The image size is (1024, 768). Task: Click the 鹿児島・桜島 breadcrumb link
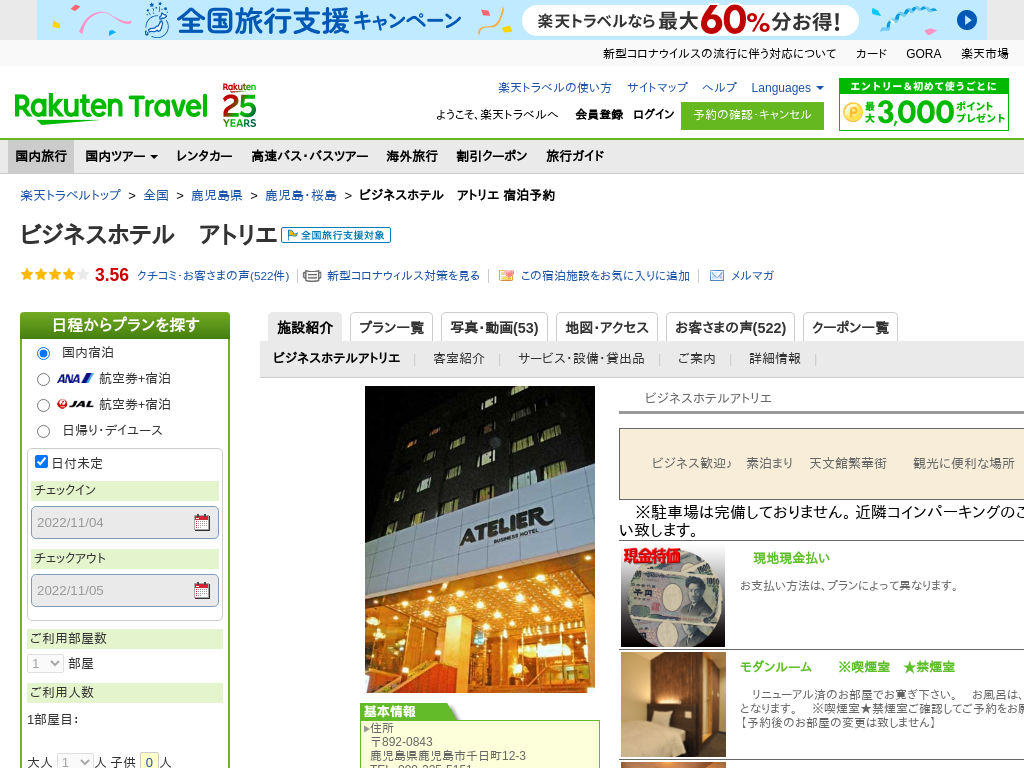(x=300, y=195)
